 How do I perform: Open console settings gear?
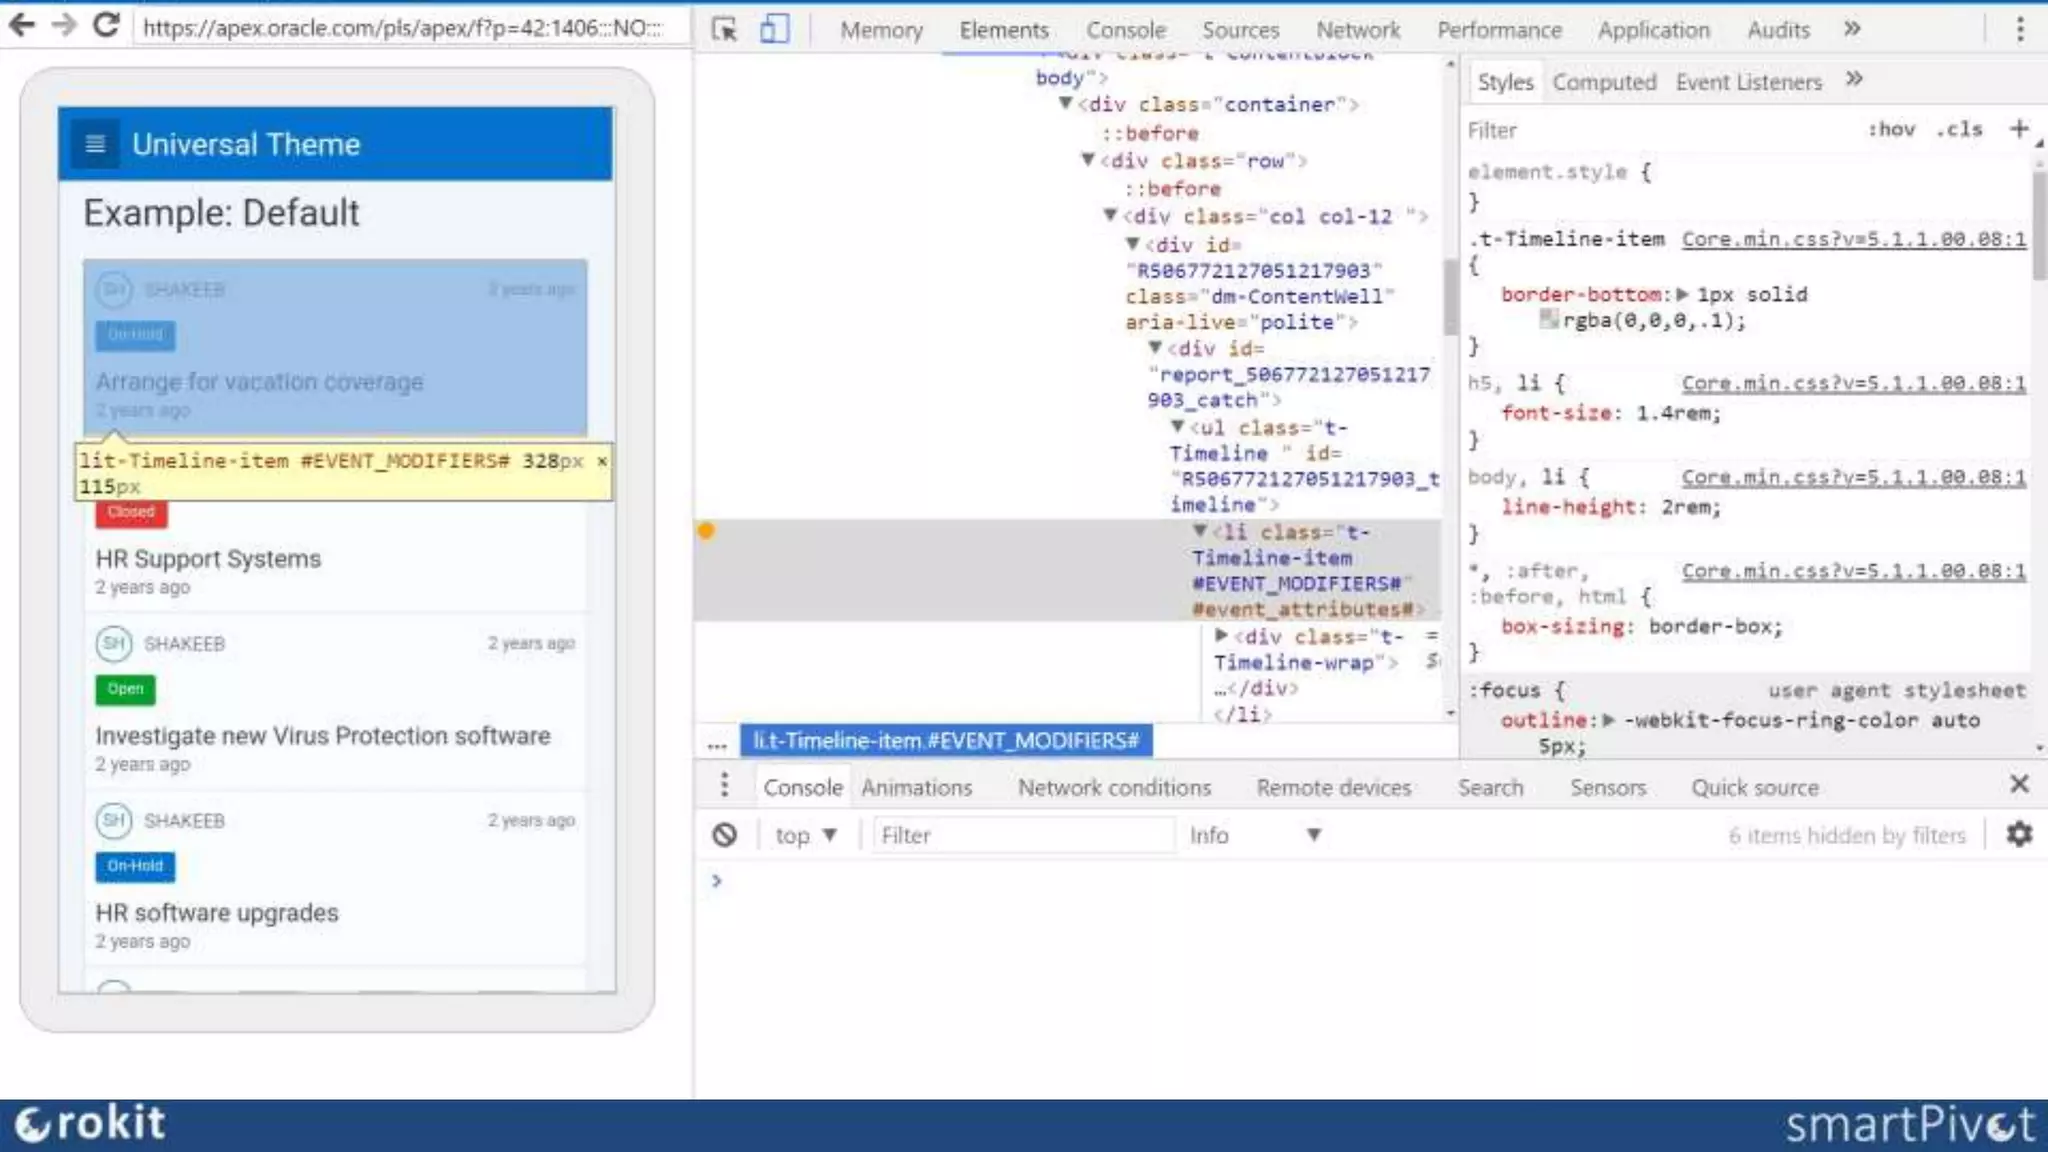coord(2019,834)
